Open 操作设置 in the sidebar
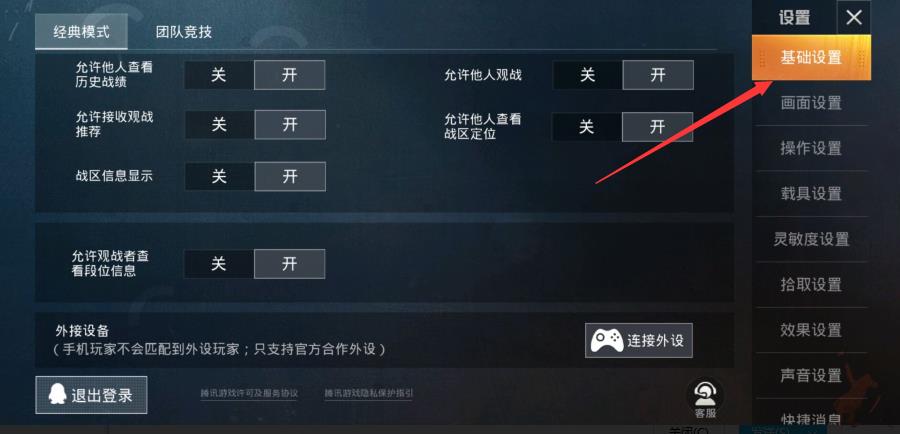 pyautogui.click(x=811, y=149)
